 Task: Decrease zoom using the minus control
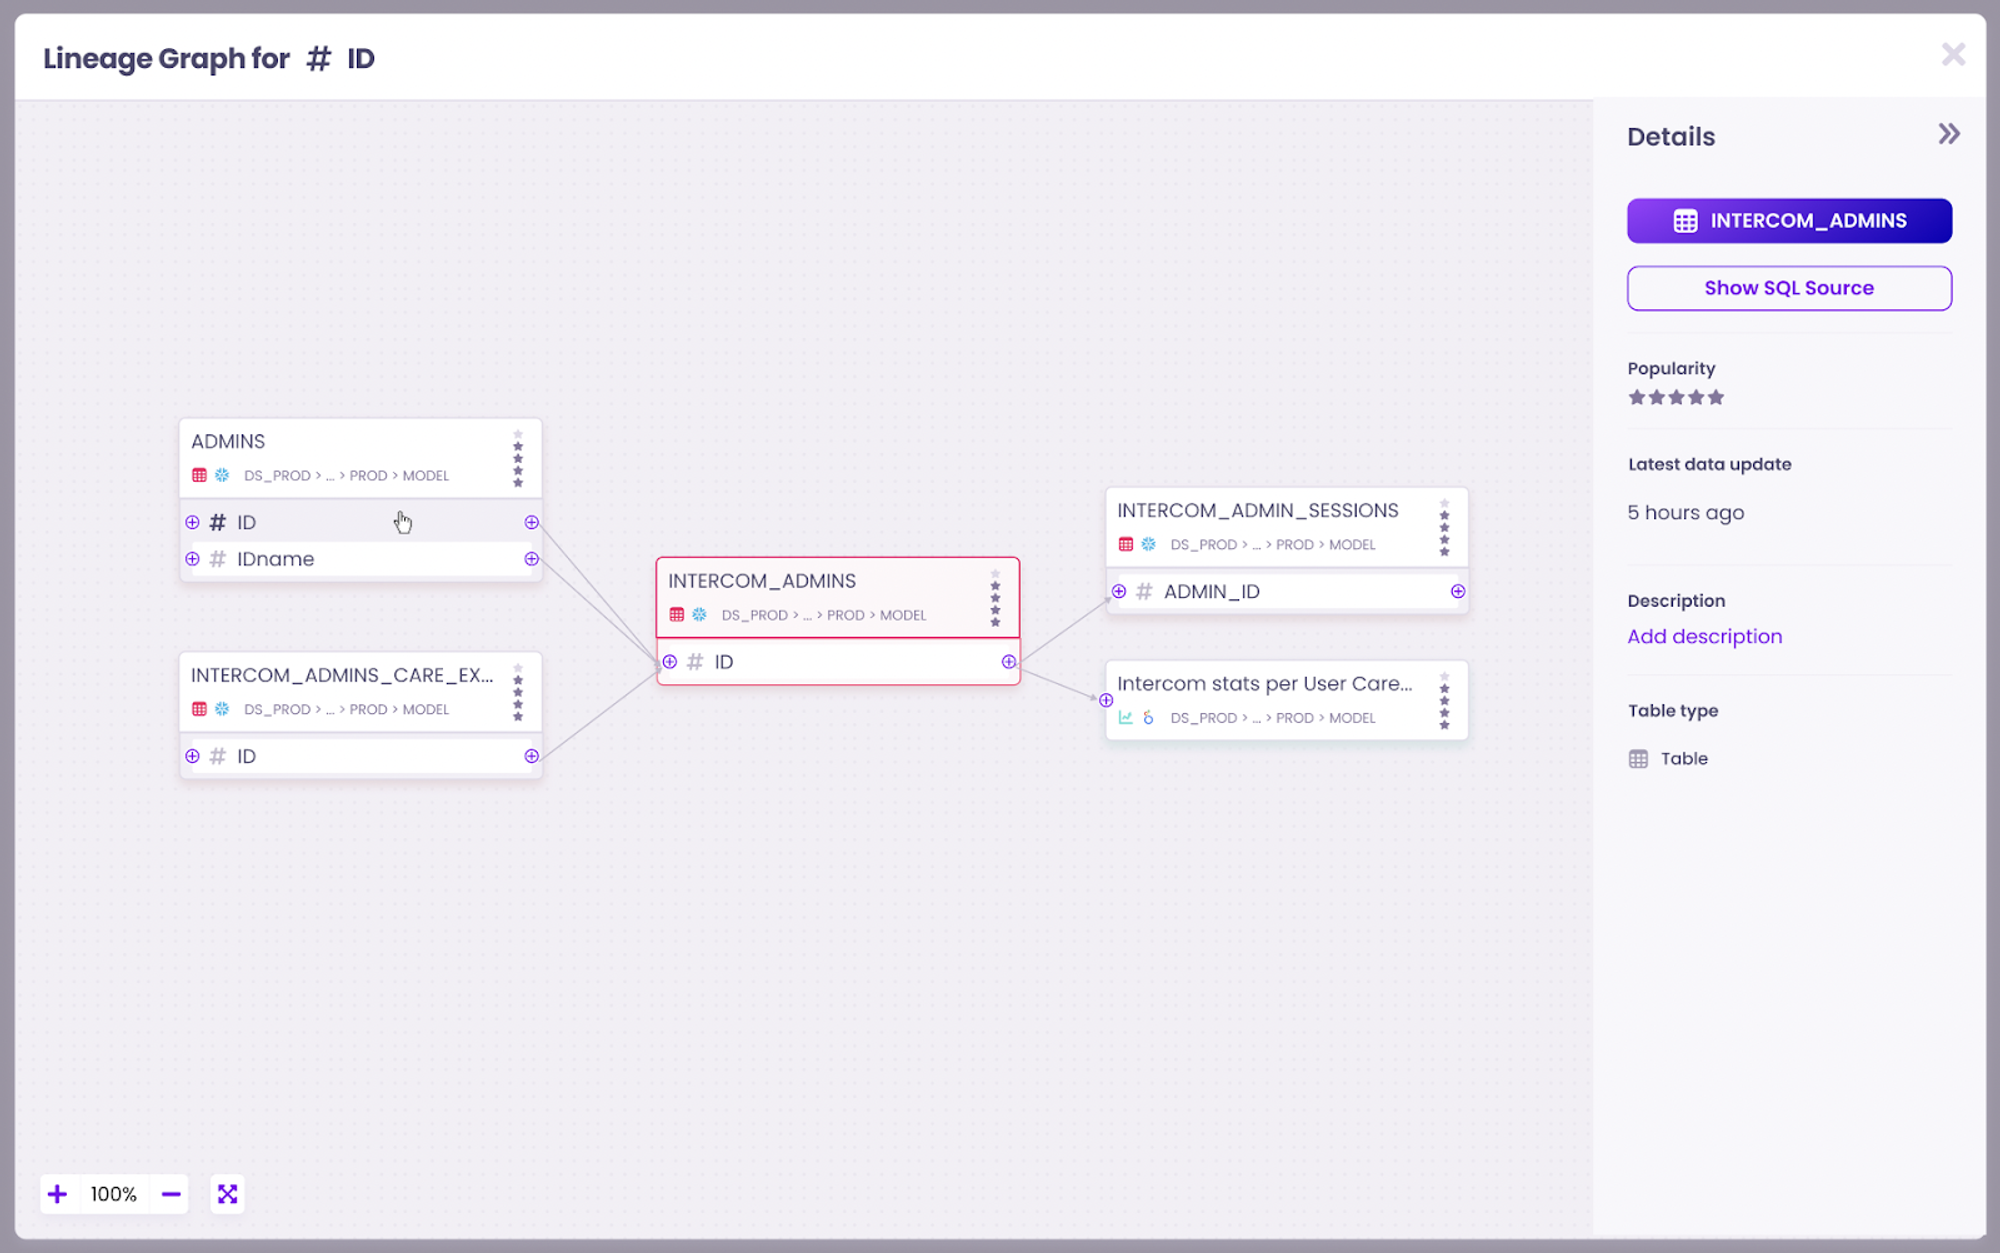pos(171,1193)
